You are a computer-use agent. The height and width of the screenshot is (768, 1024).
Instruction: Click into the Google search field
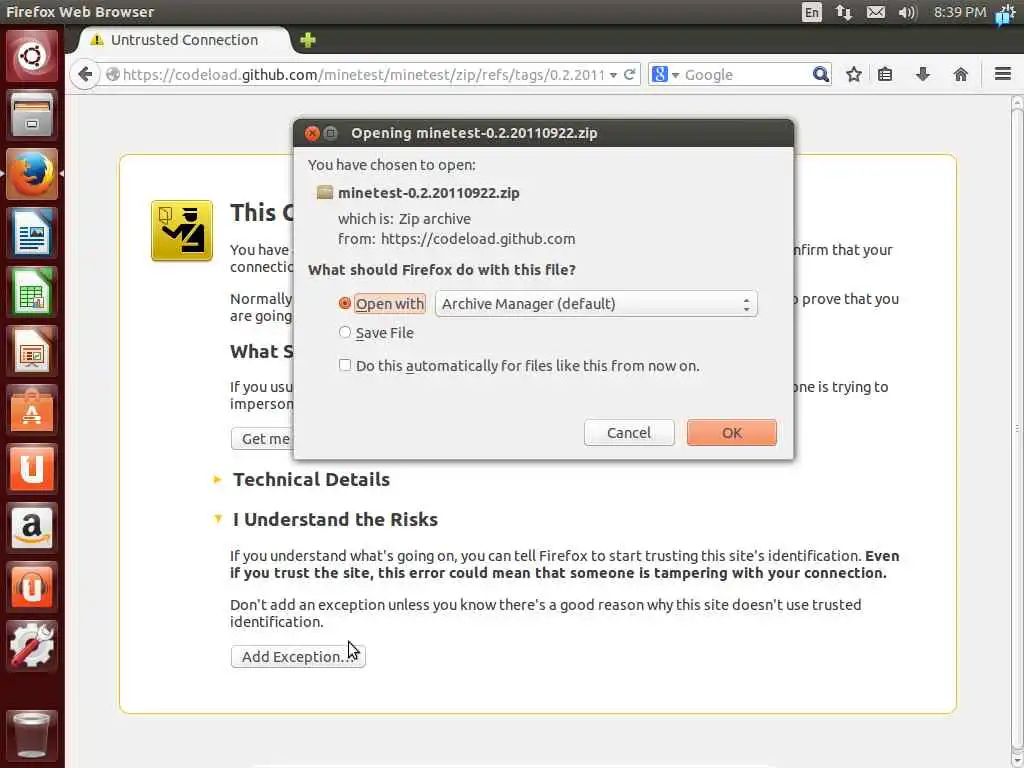(x=746, y=74)
